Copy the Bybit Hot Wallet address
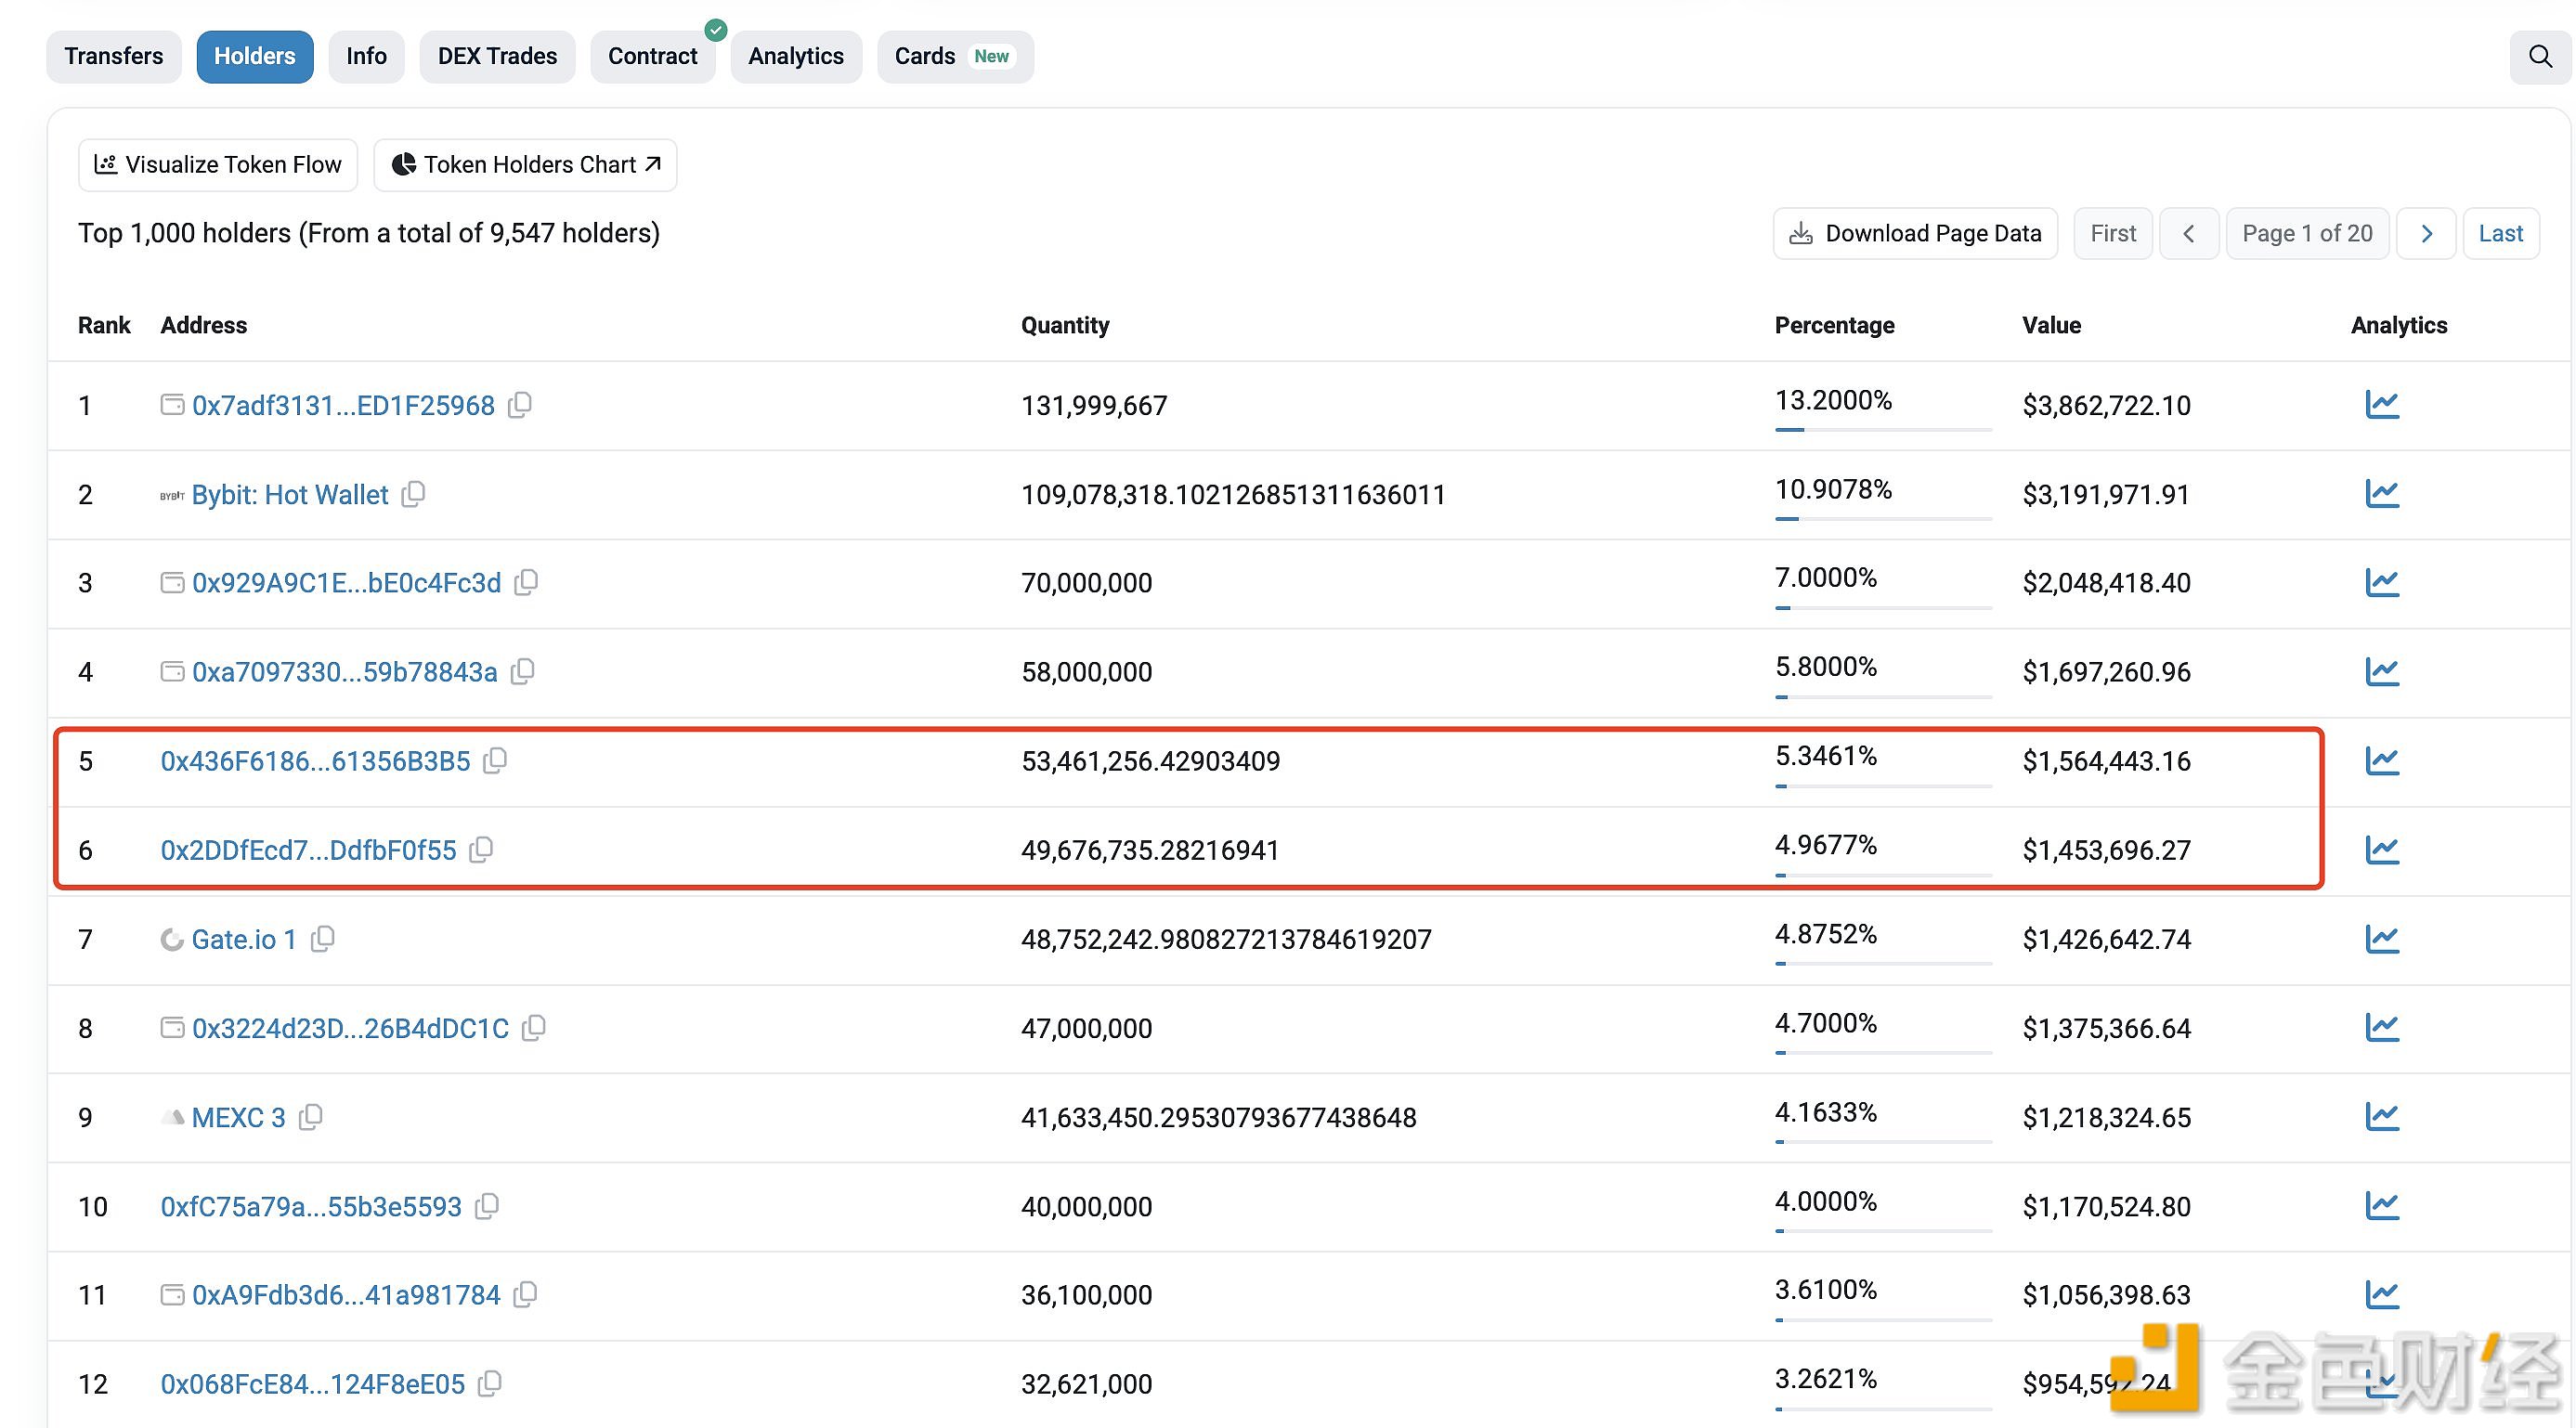The width and height of the screenshot is (2576, 1428). tap(413, 494)
